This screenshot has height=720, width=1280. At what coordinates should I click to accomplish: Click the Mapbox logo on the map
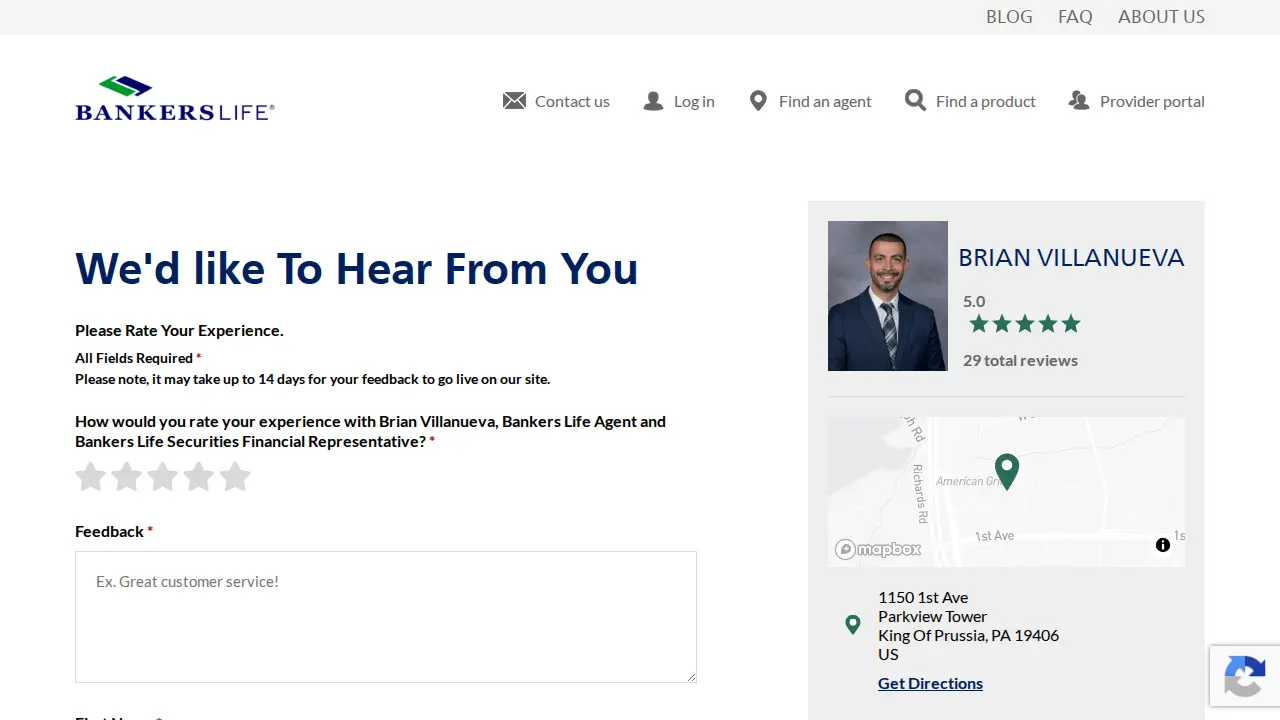point(878,549)
